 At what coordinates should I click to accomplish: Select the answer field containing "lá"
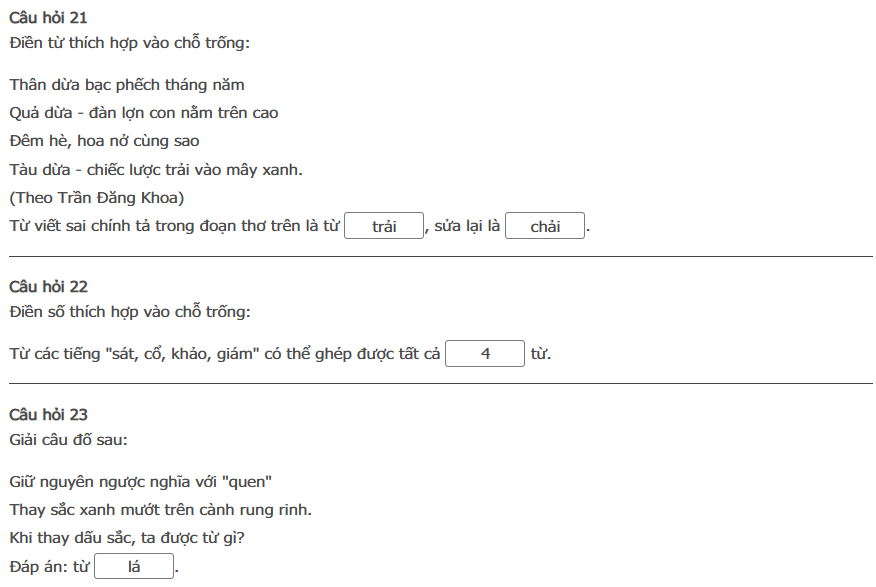point(134,567)
